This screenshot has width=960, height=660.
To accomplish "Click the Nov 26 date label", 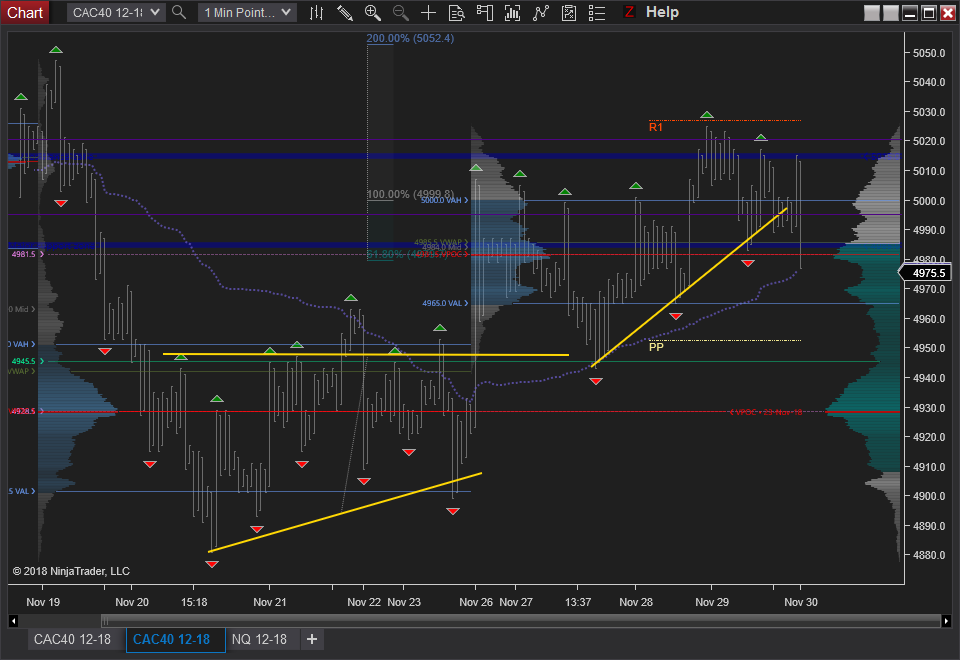I will coord(476,602).
